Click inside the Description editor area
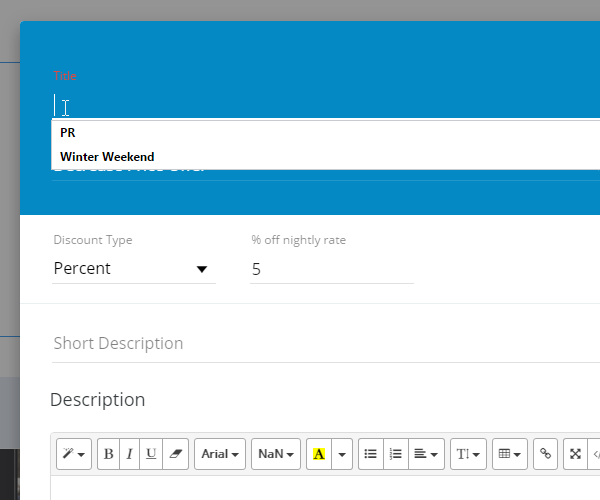Screen dimensions: 600x500 pos(326,488)
